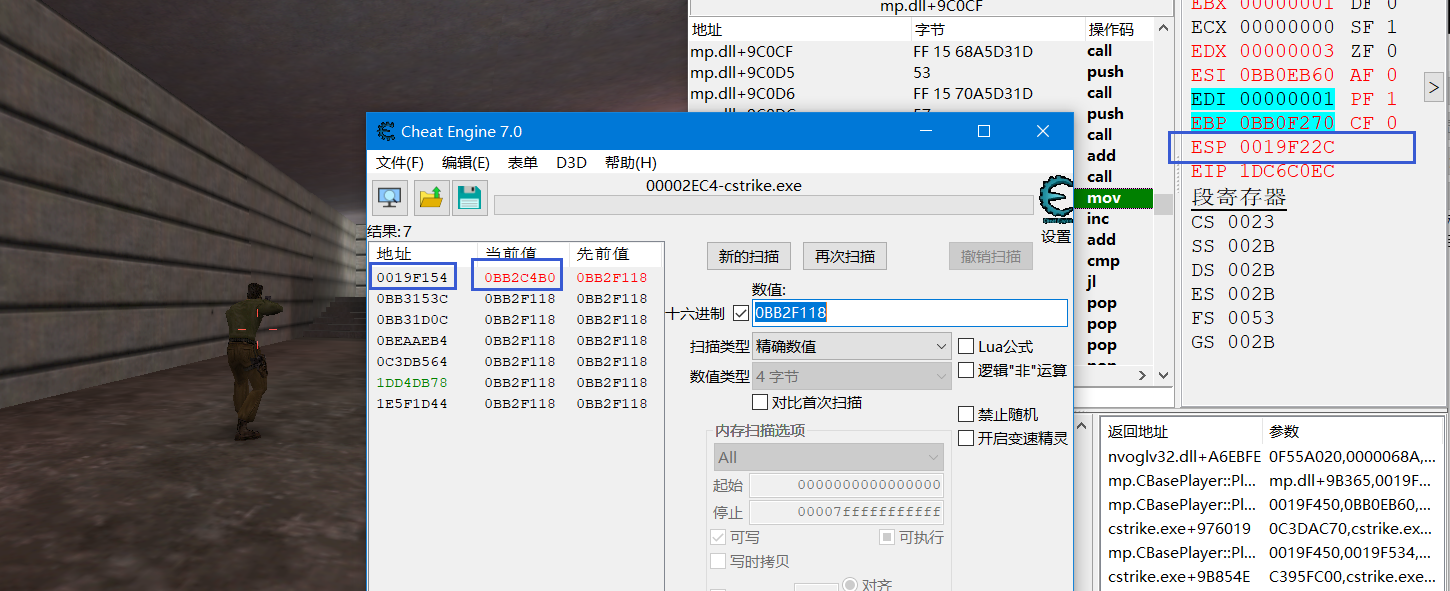Select result address 0BB31D0C
This screenshot has height=591, width=1450.
[x=412, y=319]
